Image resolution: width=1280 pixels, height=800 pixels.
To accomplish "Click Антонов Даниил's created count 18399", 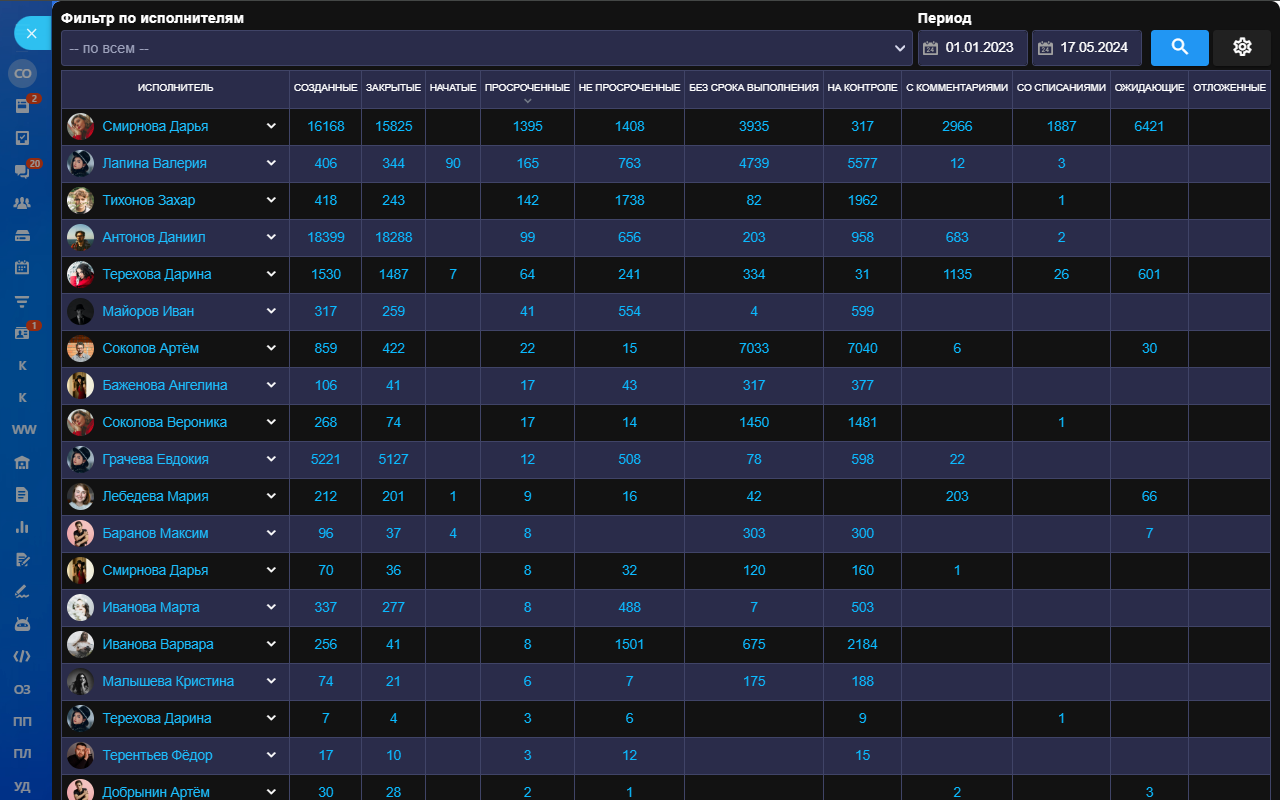I will tap(325, 237).
